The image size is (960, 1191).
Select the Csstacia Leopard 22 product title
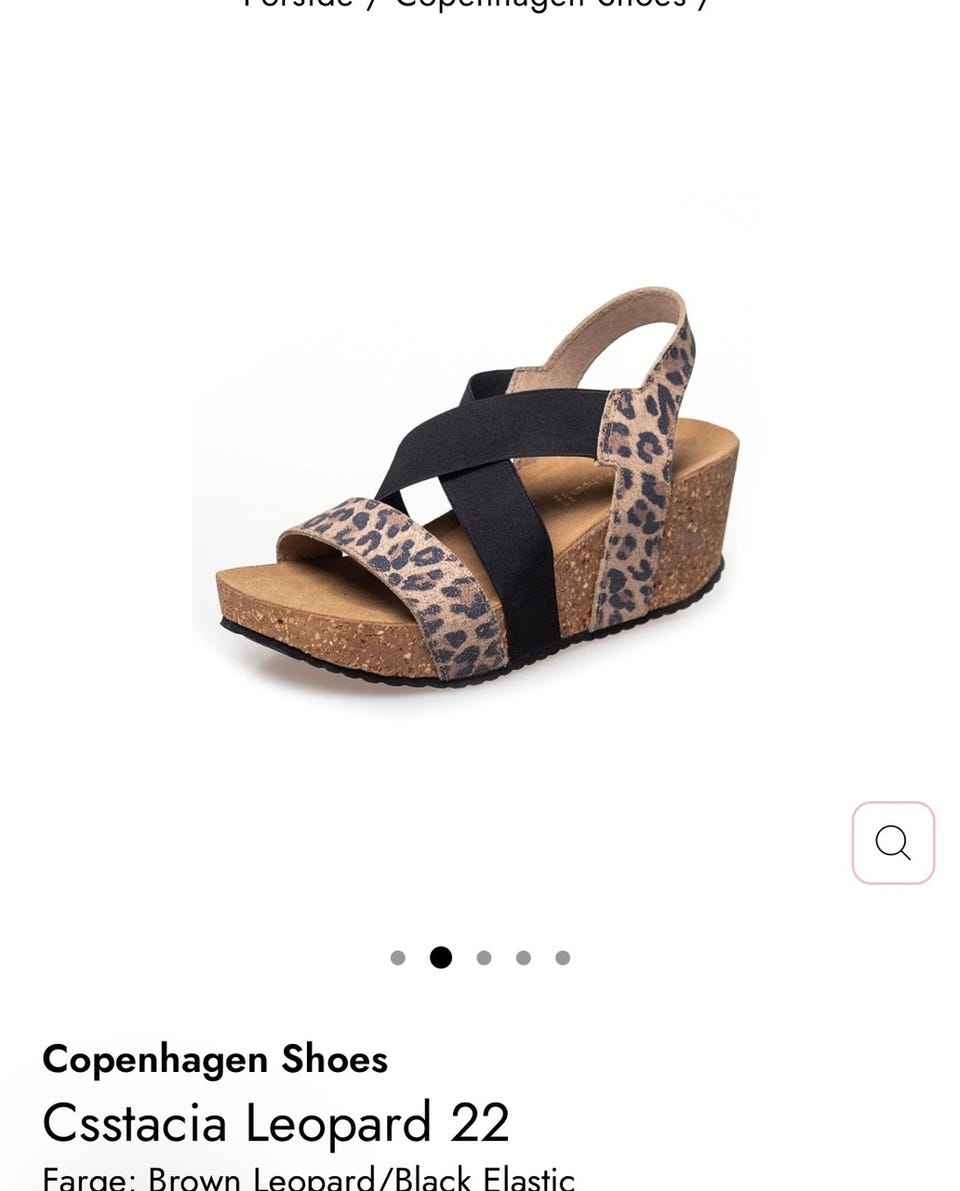(276, 1122)
